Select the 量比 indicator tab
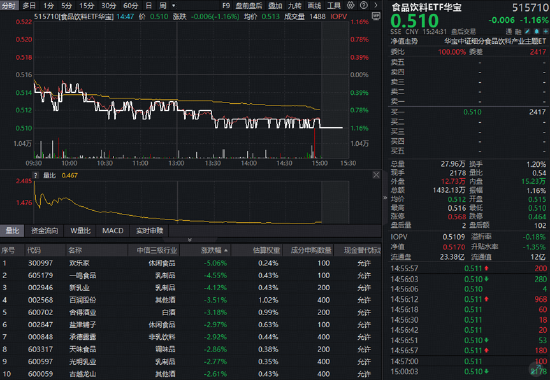The image size is (550, 380). click(12, 231)
